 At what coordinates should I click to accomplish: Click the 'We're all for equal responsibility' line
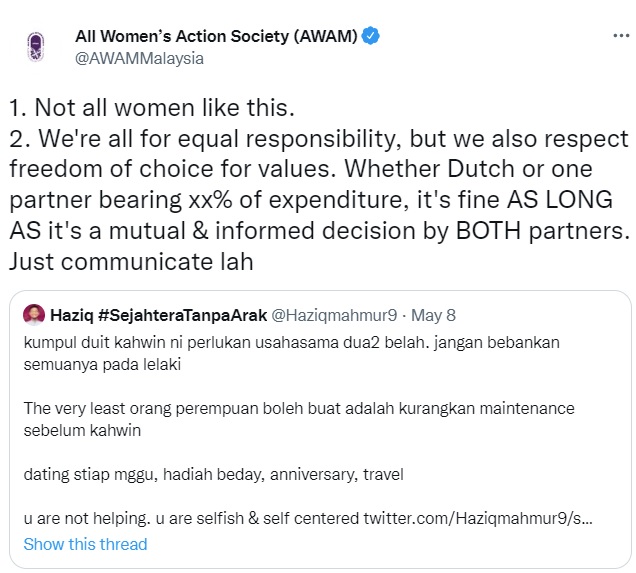318,139
